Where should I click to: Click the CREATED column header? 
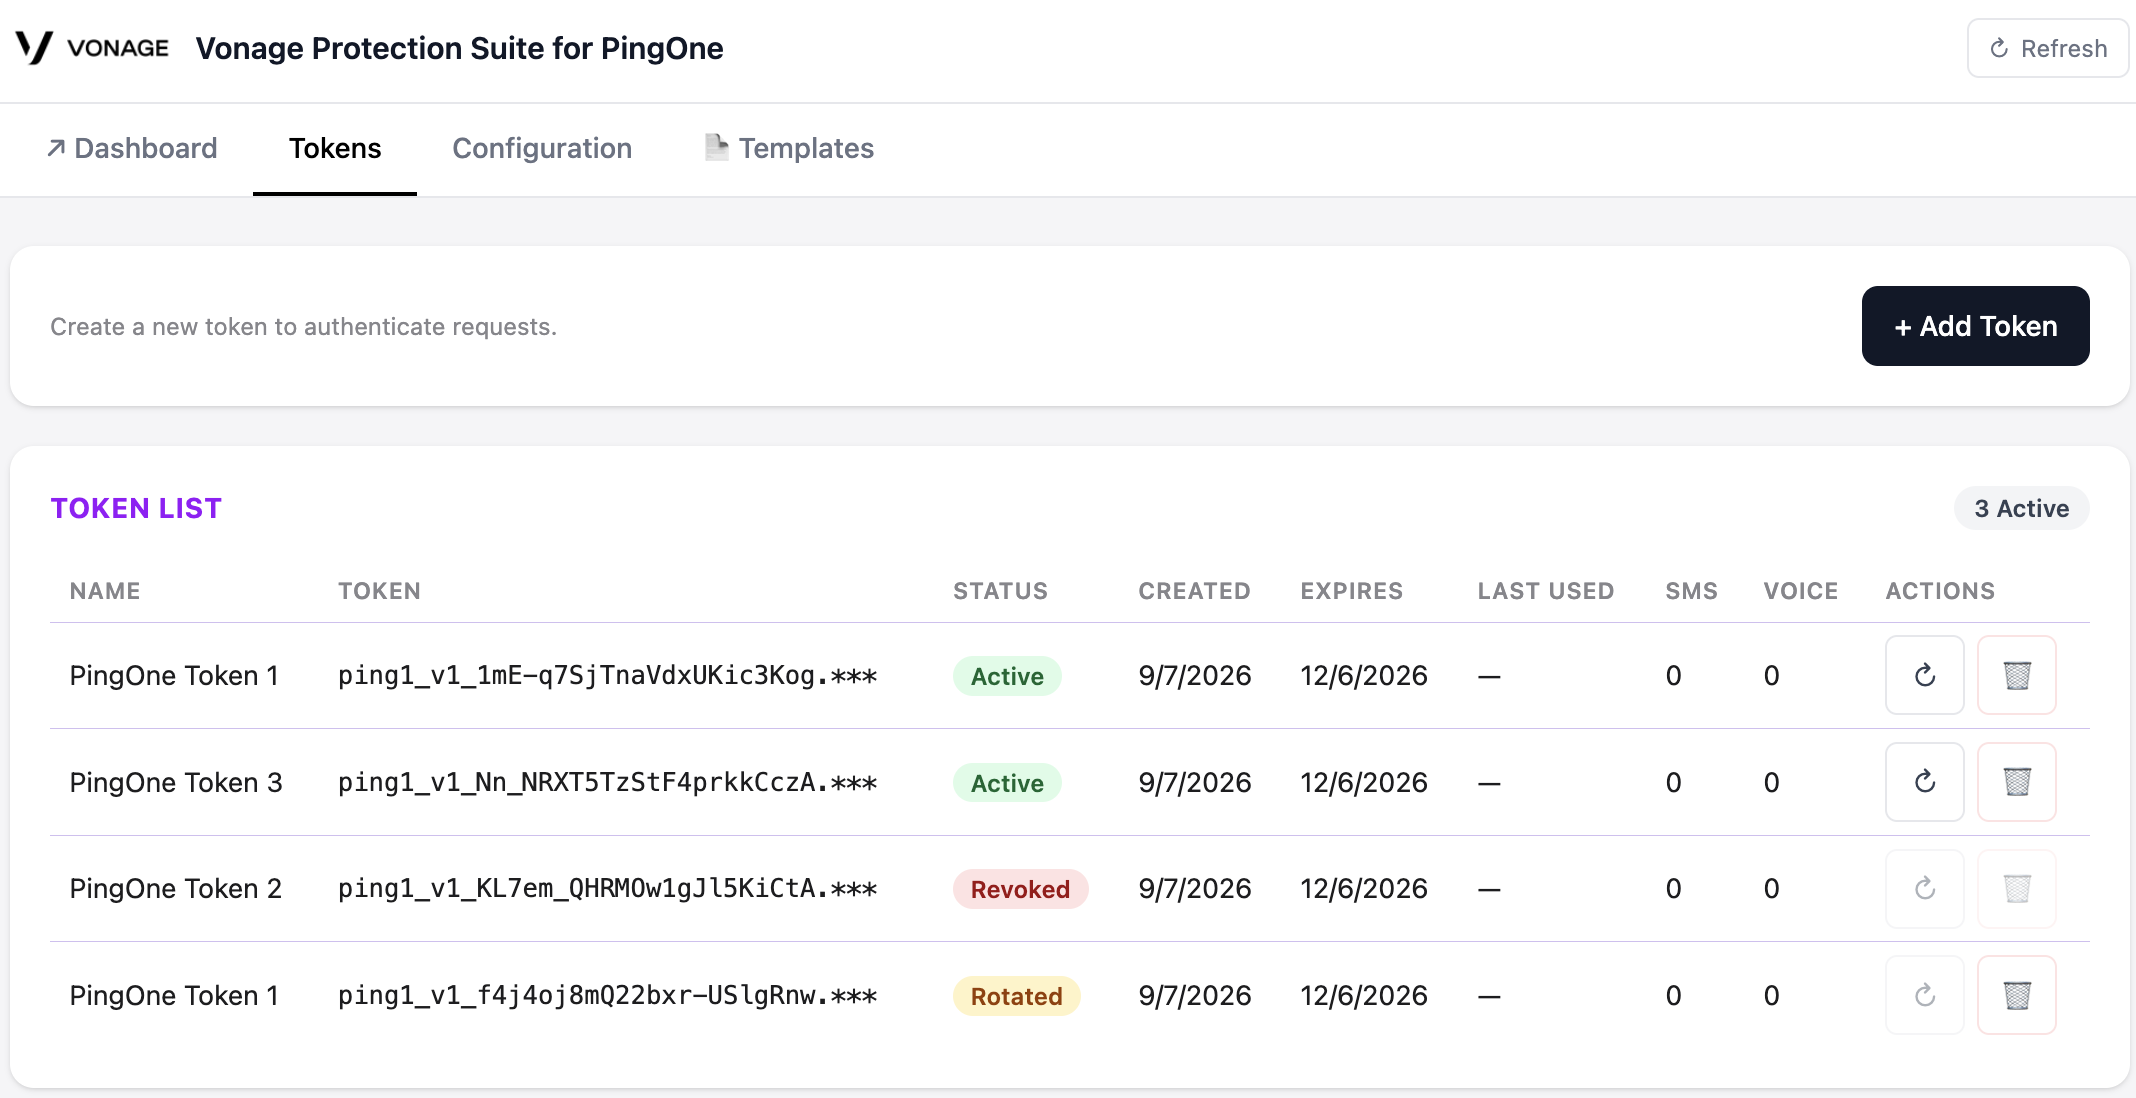point(1194,591)
